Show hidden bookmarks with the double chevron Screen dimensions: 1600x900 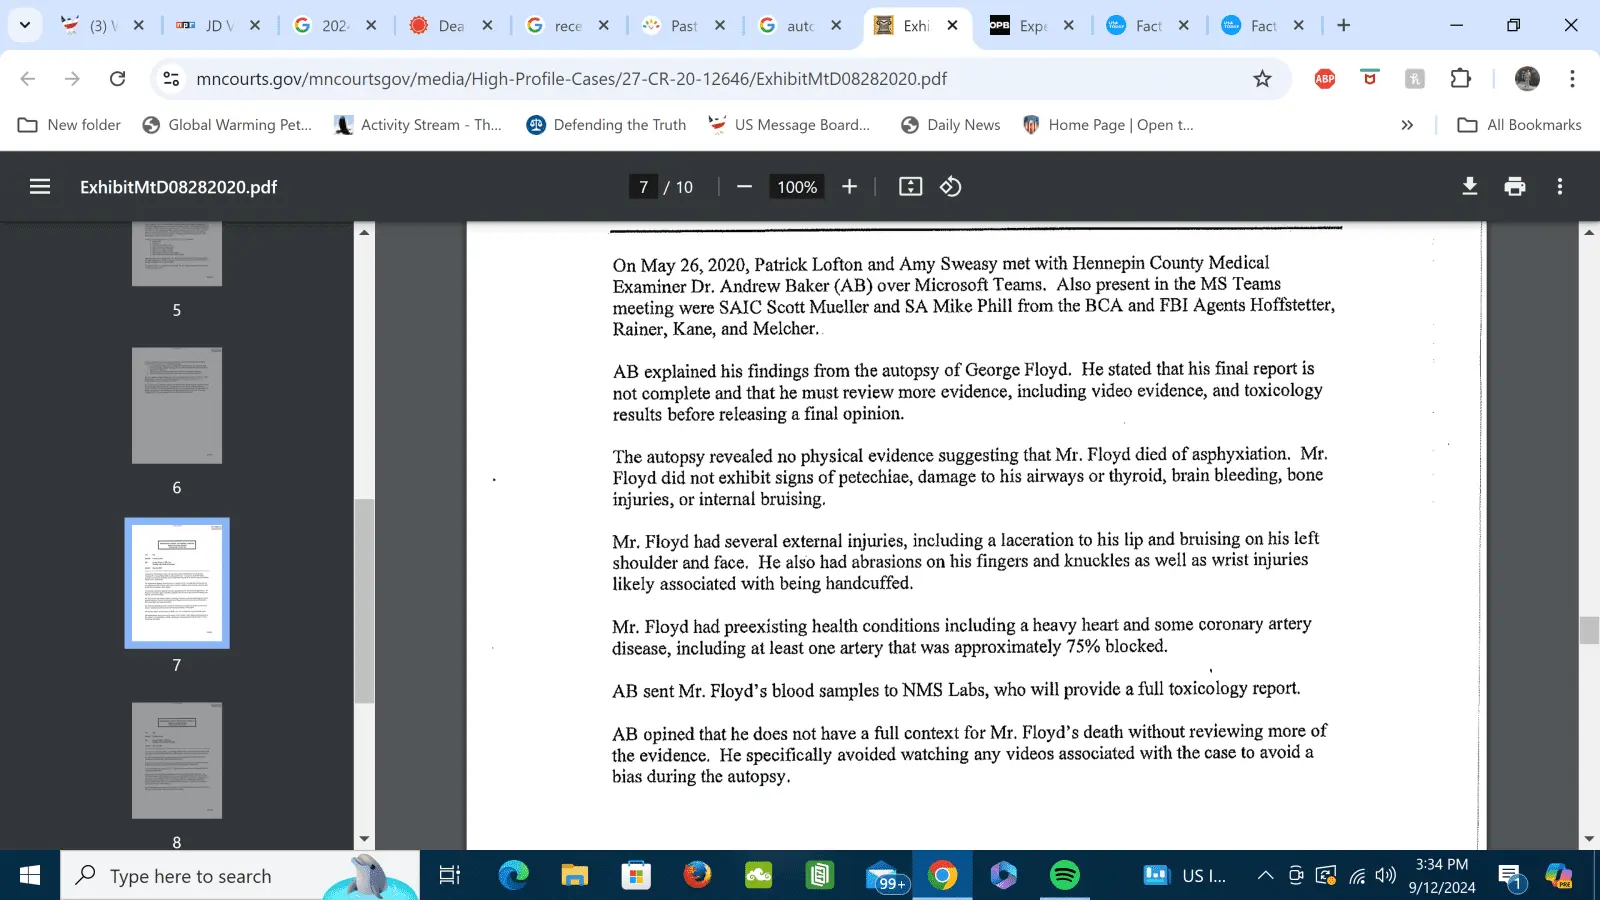(1407, 125)
